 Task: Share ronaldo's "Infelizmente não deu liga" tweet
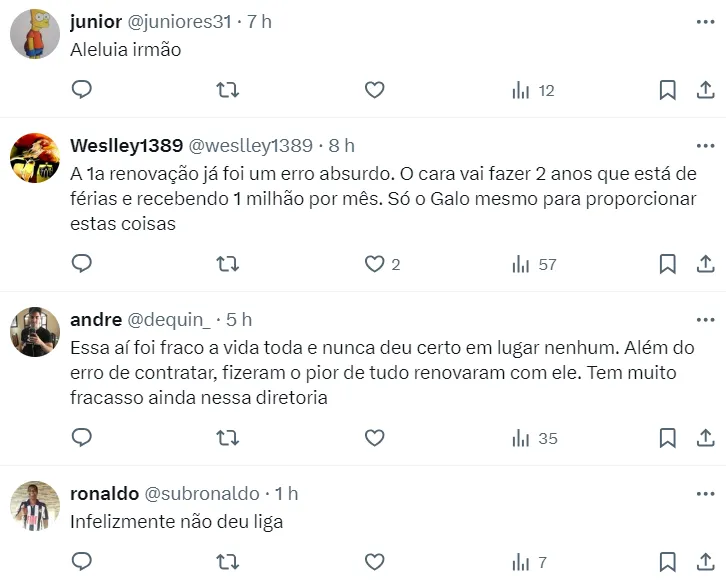(x=705, y=562)
